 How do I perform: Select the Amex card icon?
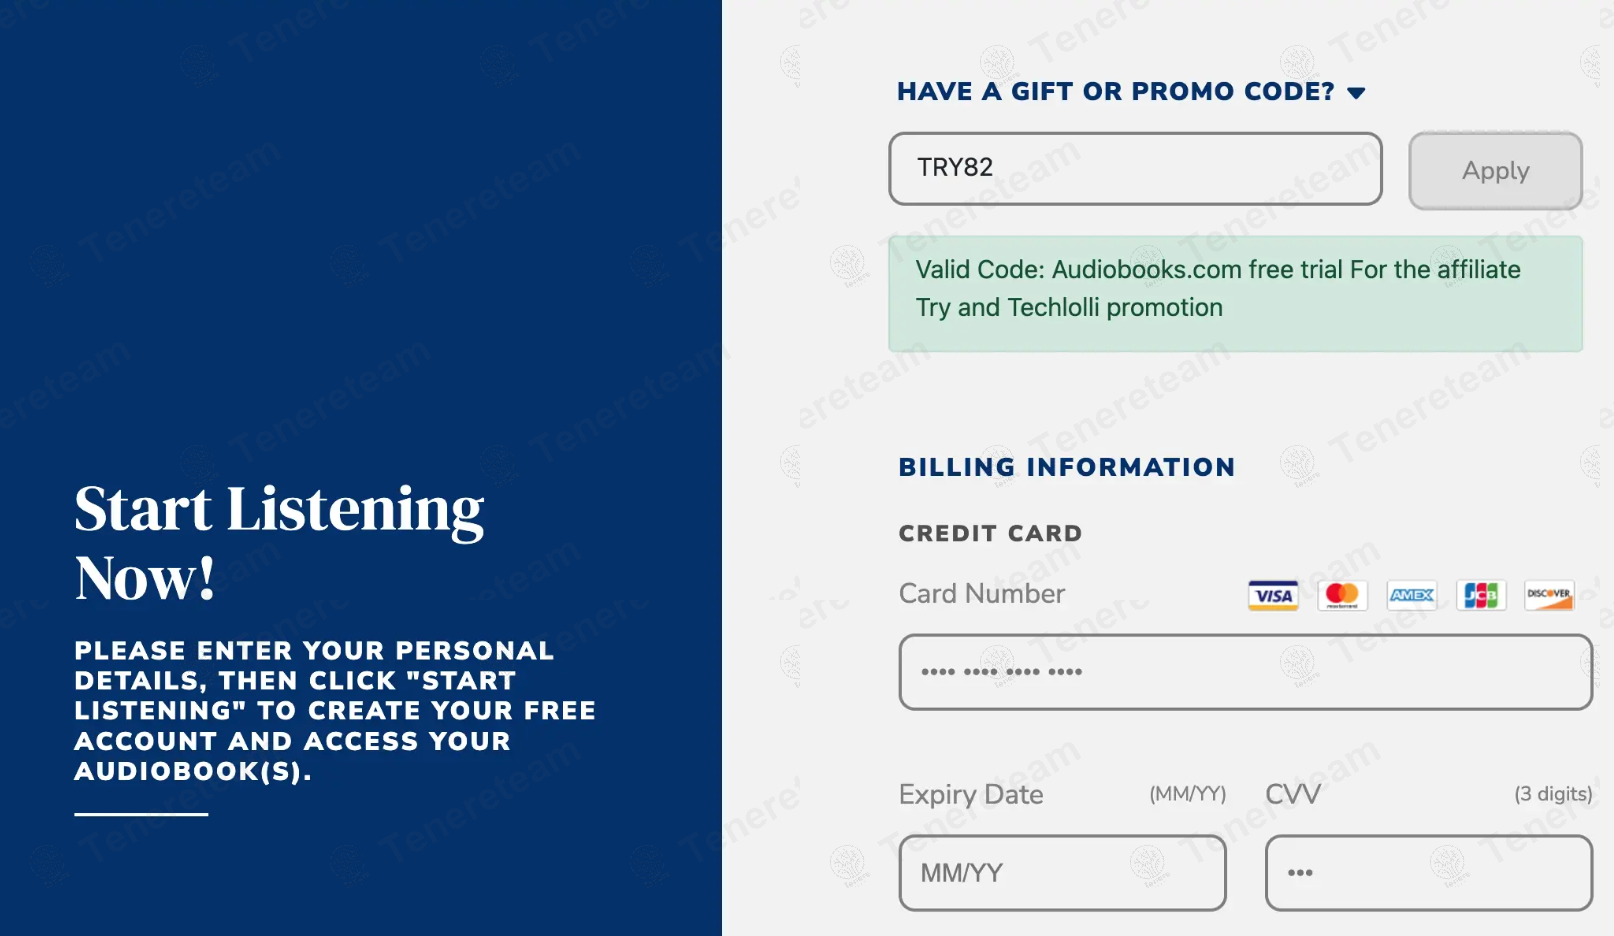(x=1412, y=595)
